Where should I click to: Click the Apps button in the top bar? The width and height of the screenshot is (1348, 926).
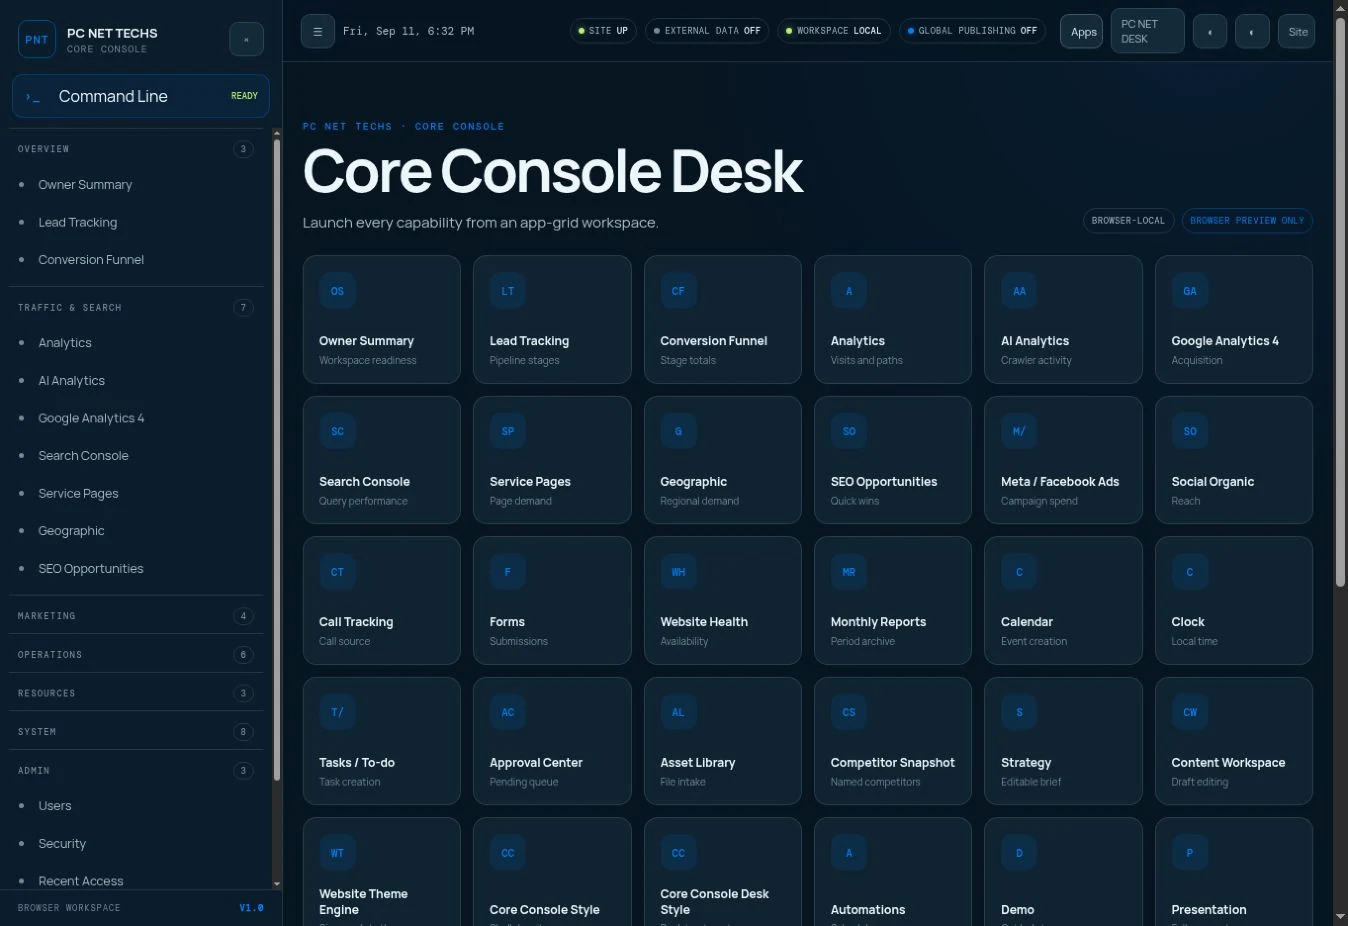pyautogui.click(x=1081, y=32)
